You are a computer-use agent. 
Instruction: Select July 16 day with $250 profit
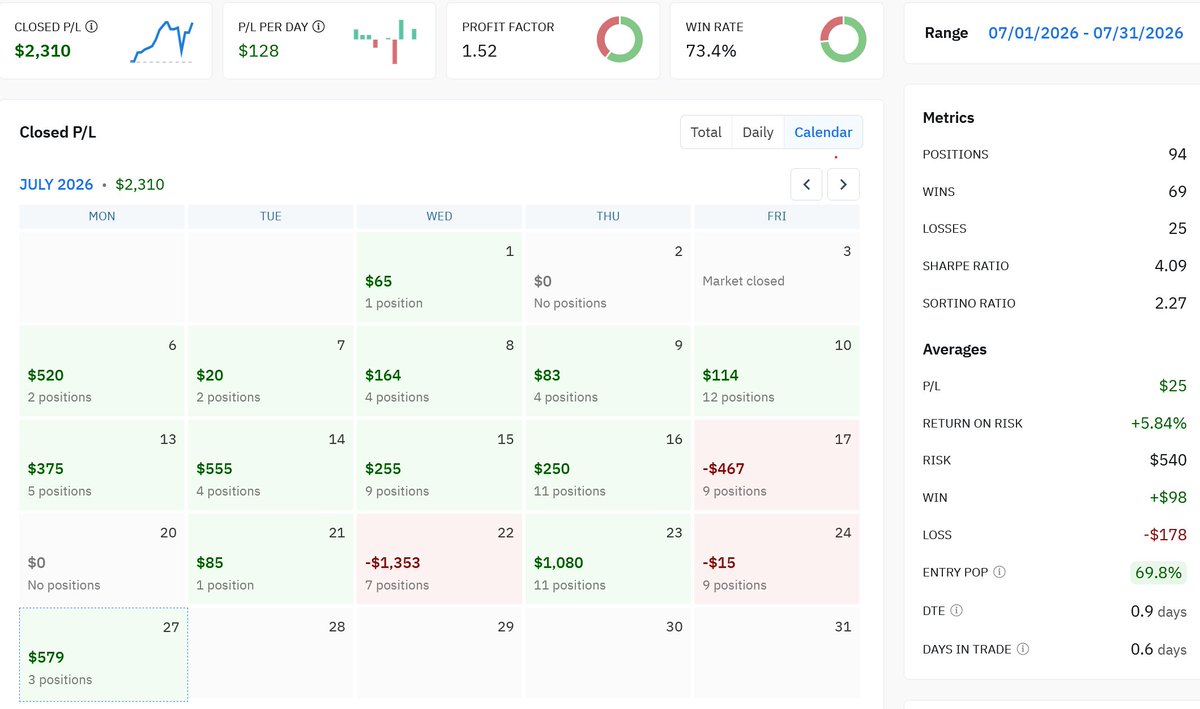pyautogui.click(x=608, y=465)
